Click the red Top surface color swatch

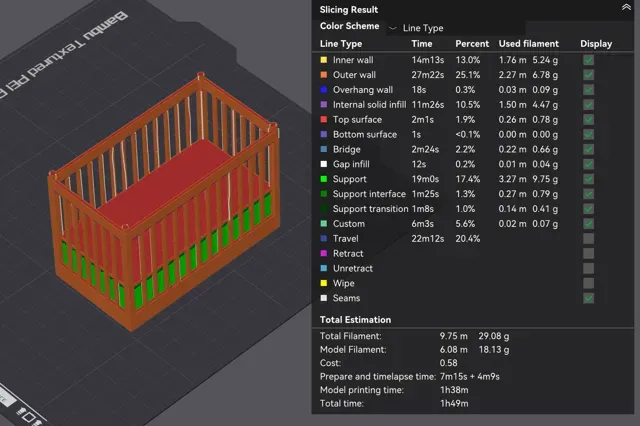coord(324,120)
